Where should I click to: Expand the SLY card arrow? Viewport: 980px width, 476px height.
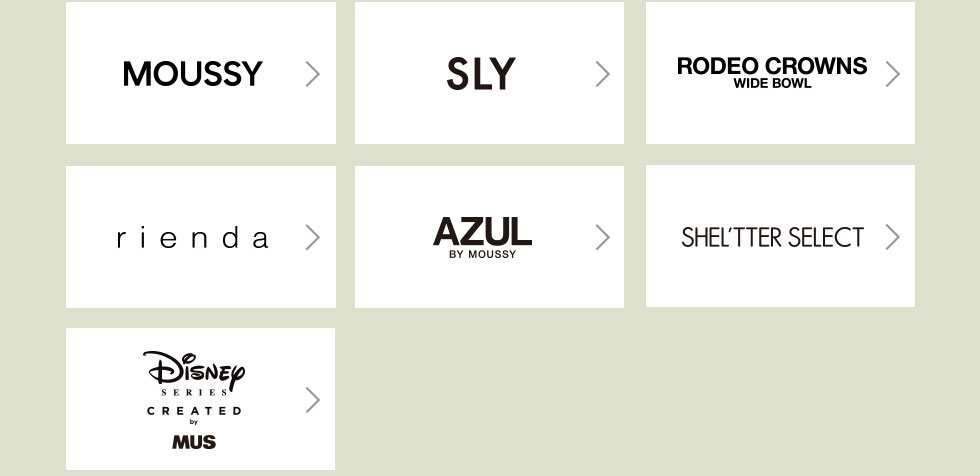pos(602,74)
